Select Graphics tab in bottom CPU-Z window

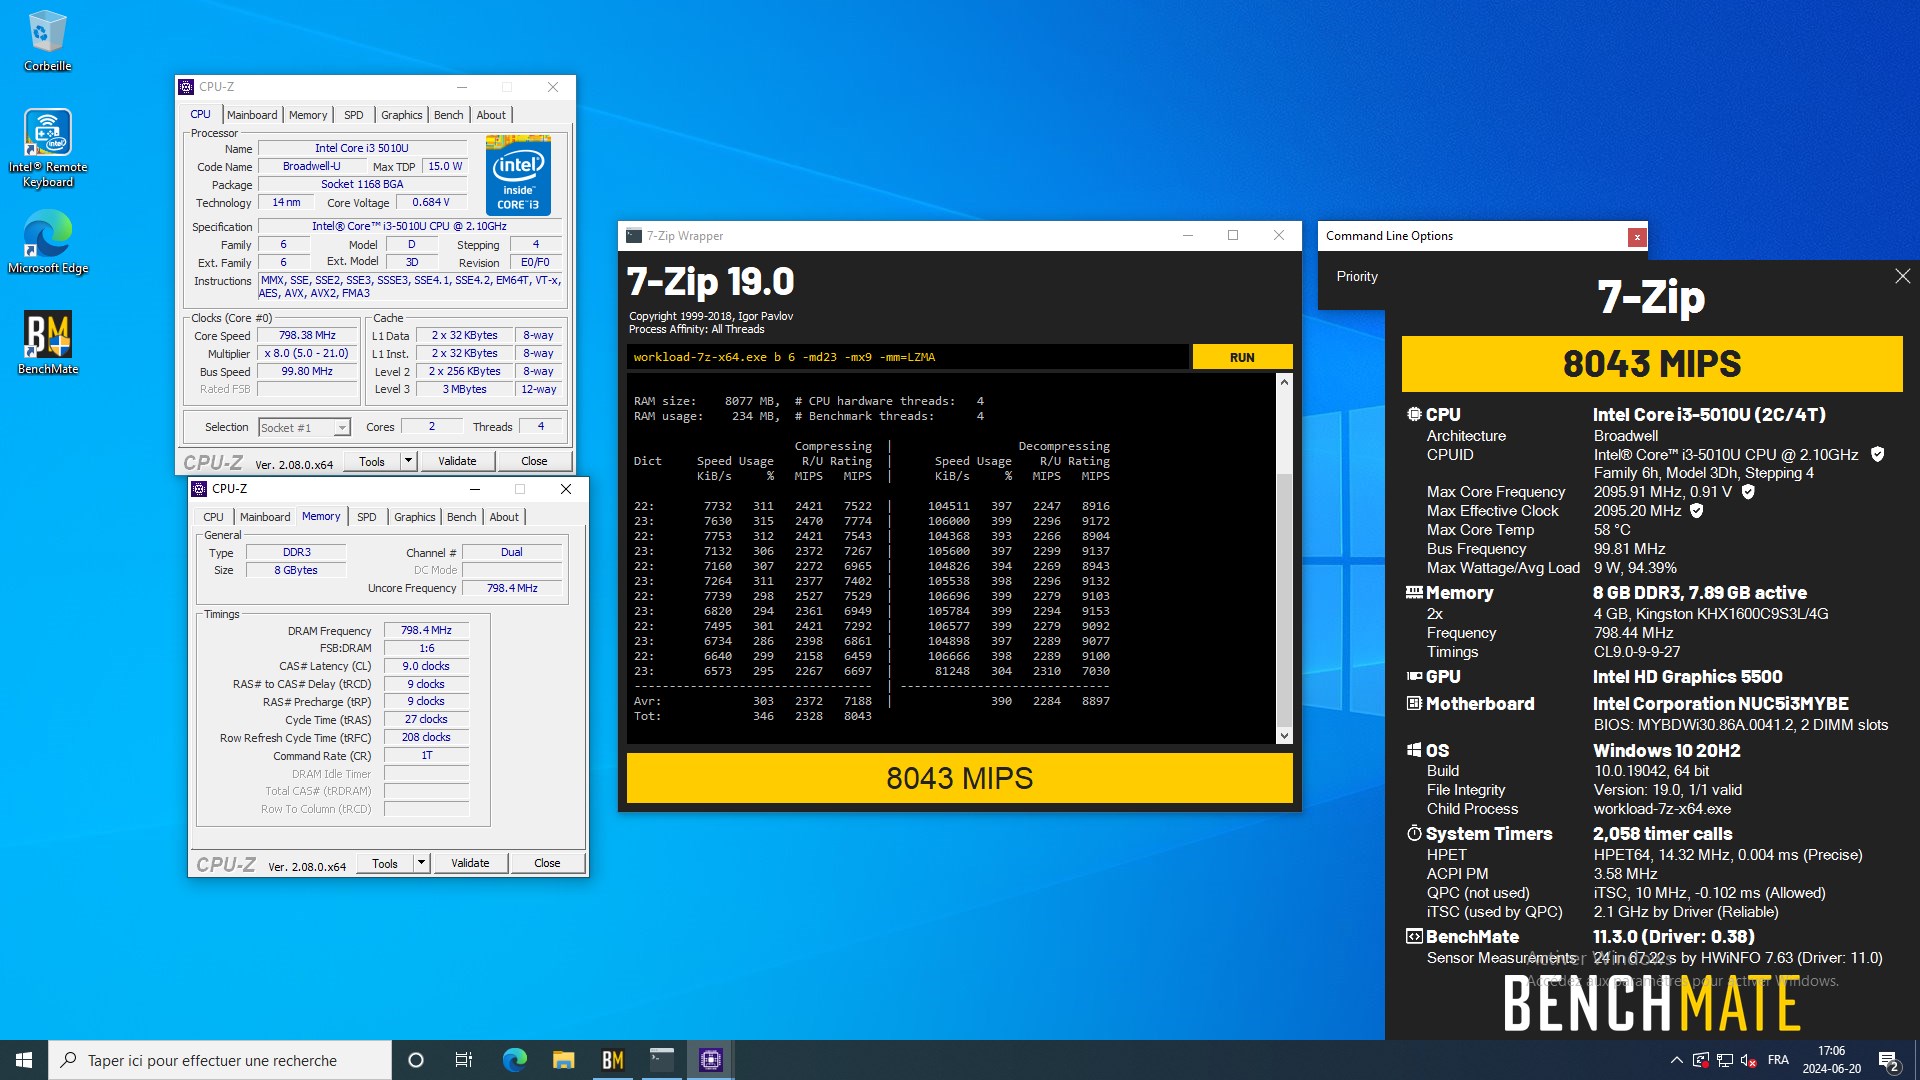point(414,517)
